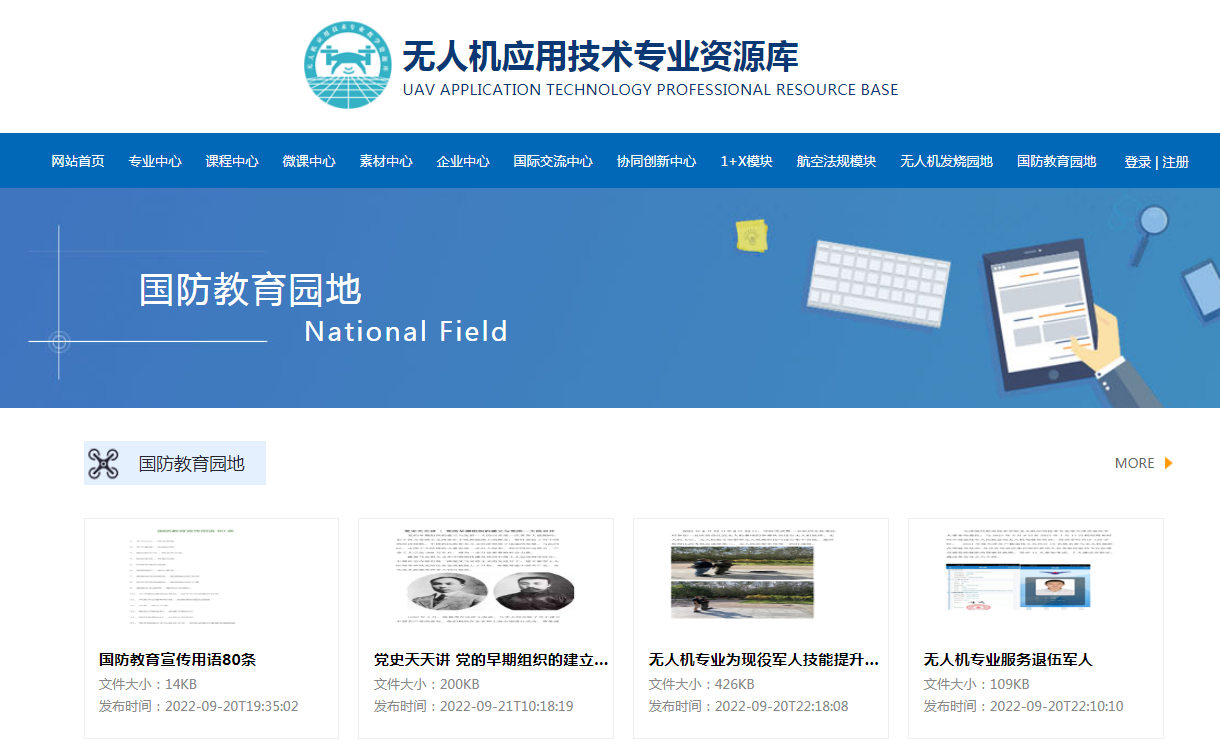Image resolution: width=1220 pixels, height=740 pixels.
Task: Click the UAV resource base logo
Action: pos(345,65)
